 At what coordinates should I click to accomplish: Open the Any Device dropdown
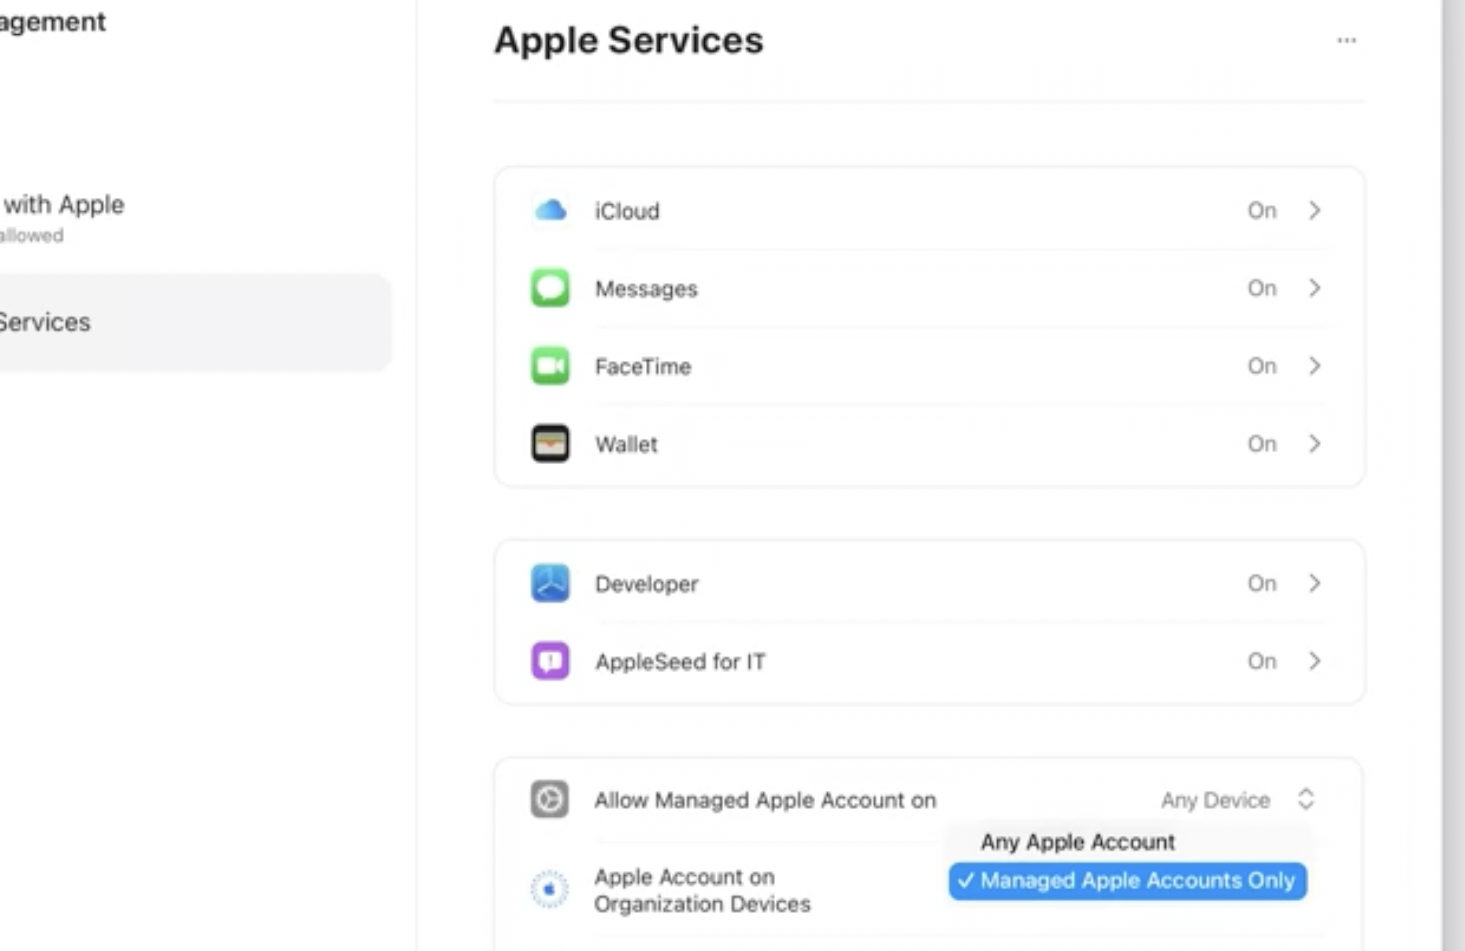coord(1238,800)
